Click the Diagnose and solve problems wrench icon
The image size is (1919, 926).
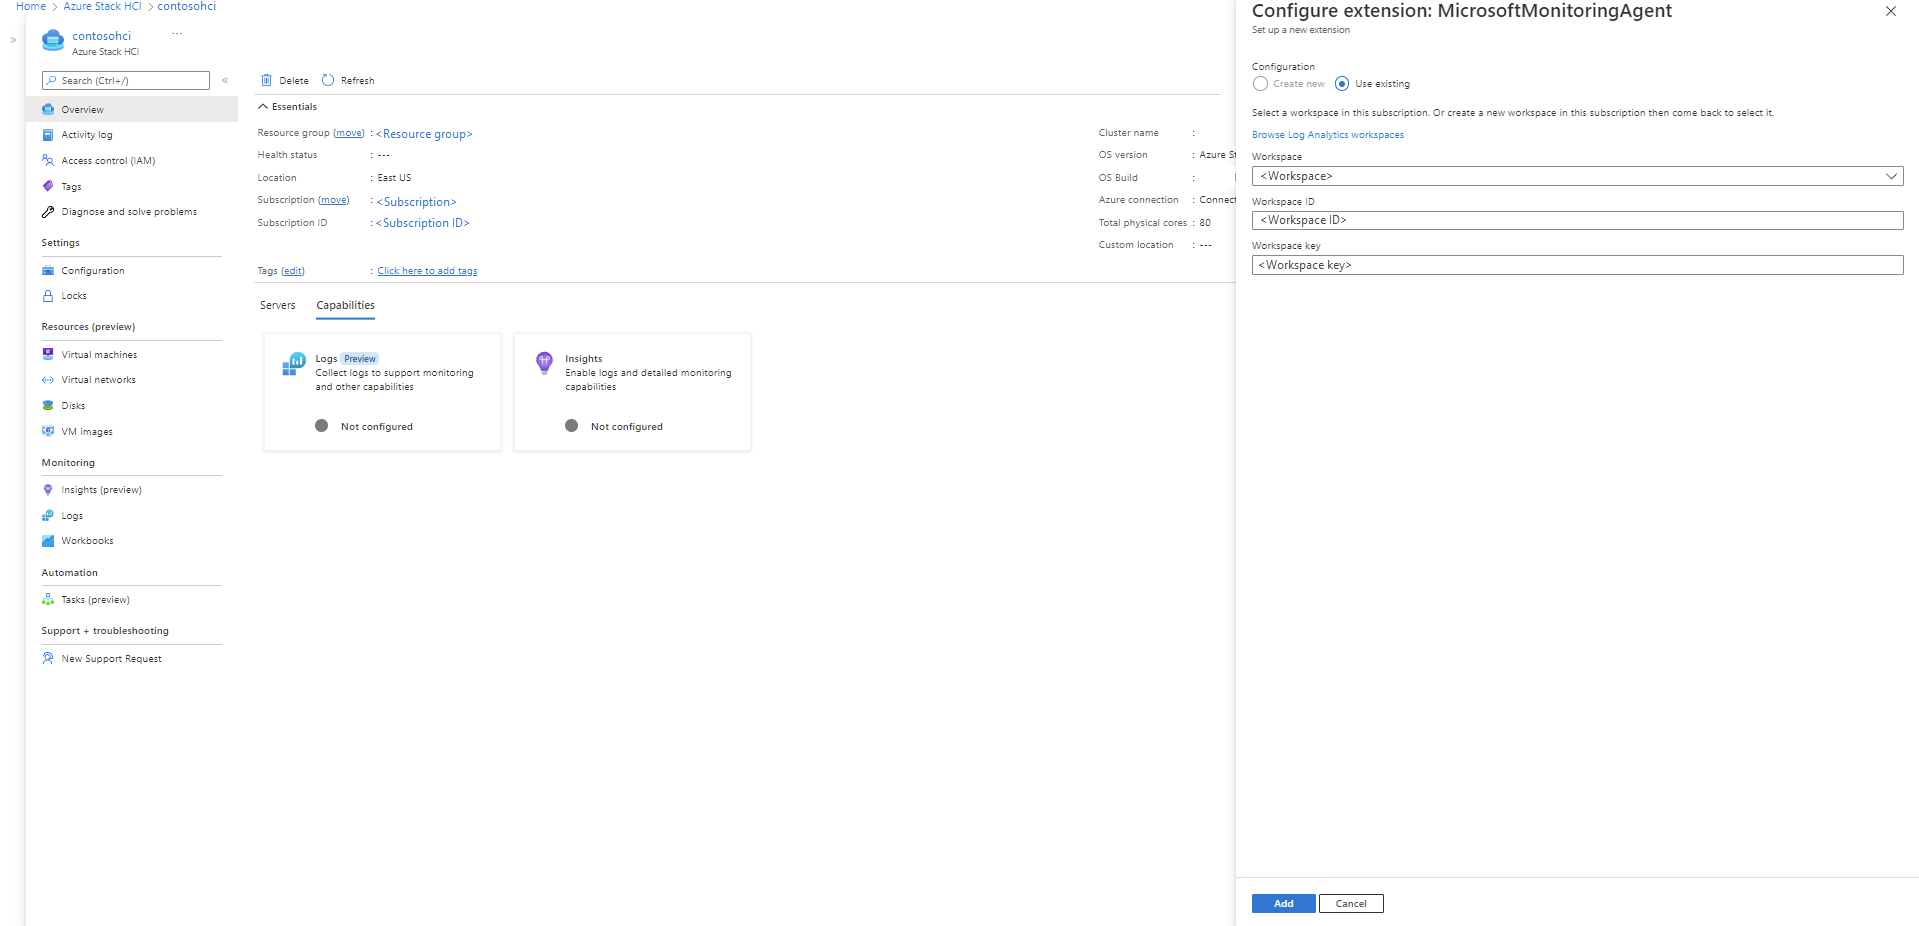click(48, 212)
